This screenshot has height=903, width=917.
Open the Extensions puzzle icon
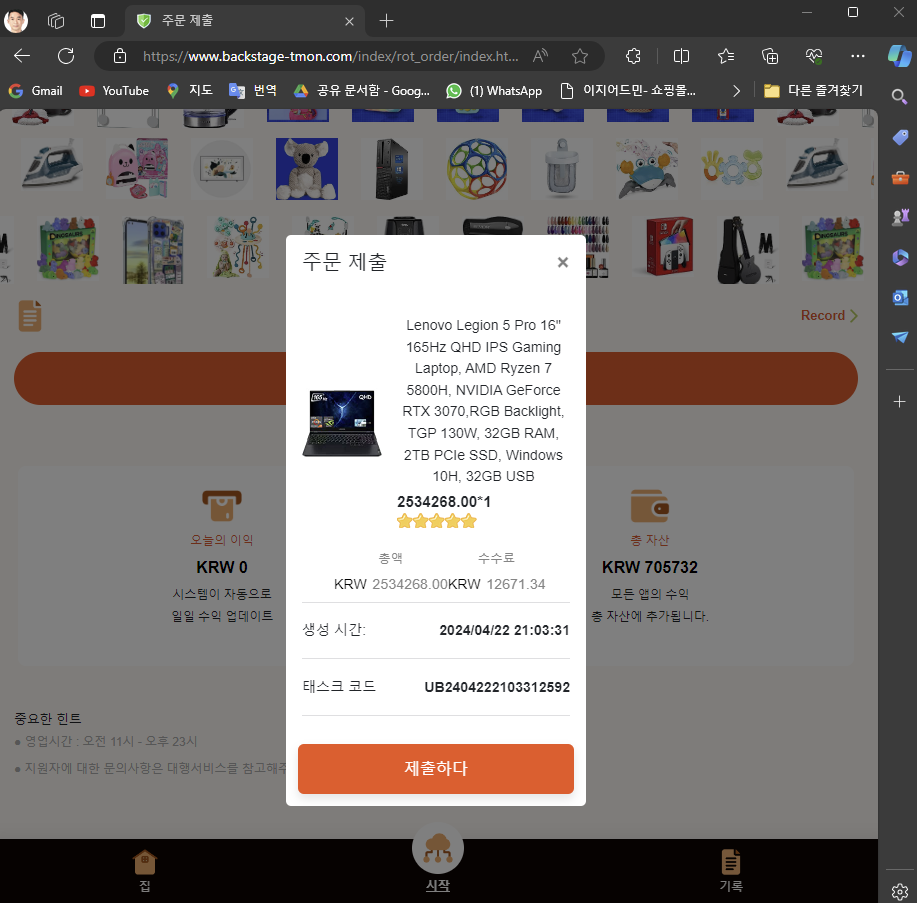pos(633,56)
